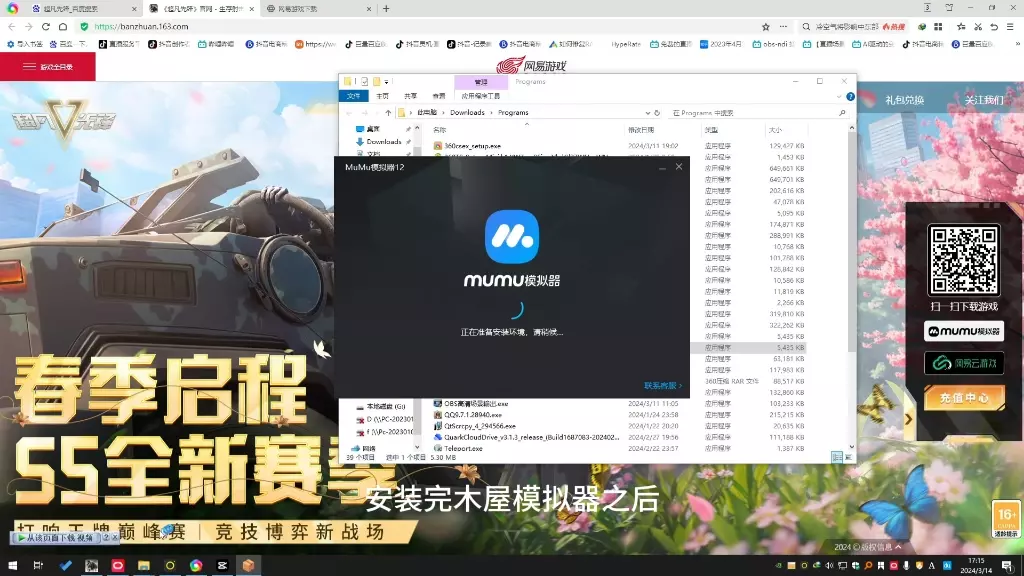
Task: Open the red 游戏全目录 menu button
Action: 48,67
